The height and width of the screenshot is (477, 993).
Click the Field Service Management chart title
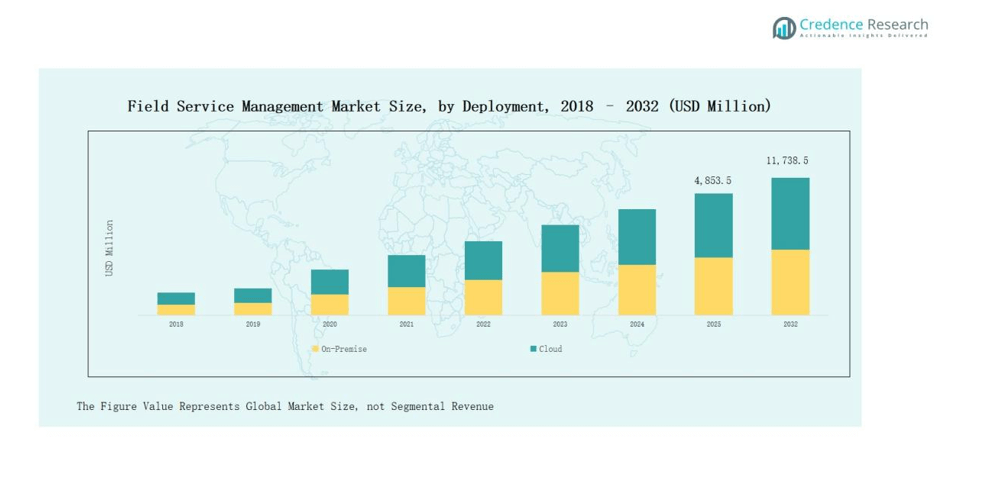tap(449, 106)
